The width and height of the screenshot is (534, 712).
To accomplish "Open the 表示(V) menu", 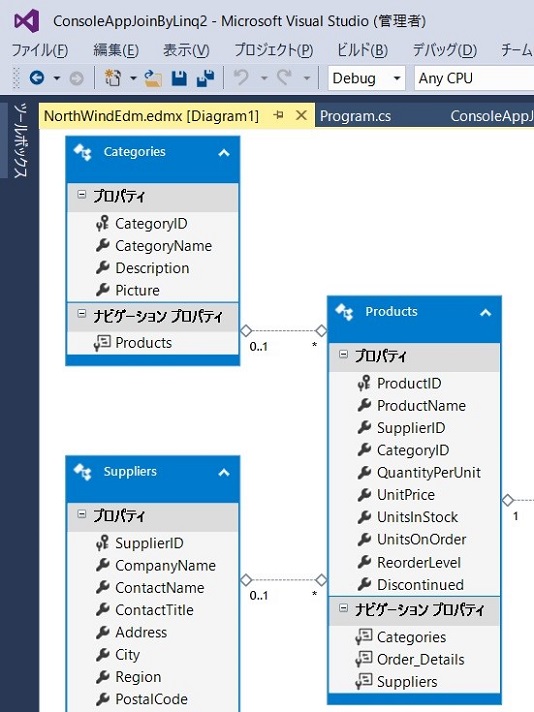I will pos(186,49).
